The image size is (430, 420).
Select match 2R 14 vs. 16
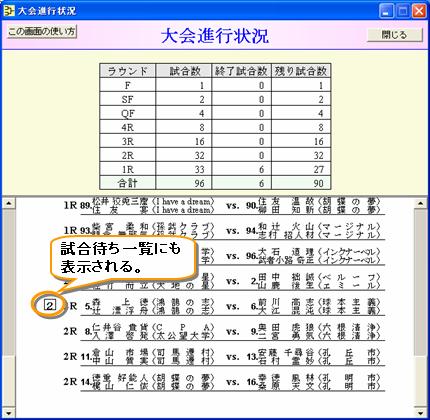[223, 382]
